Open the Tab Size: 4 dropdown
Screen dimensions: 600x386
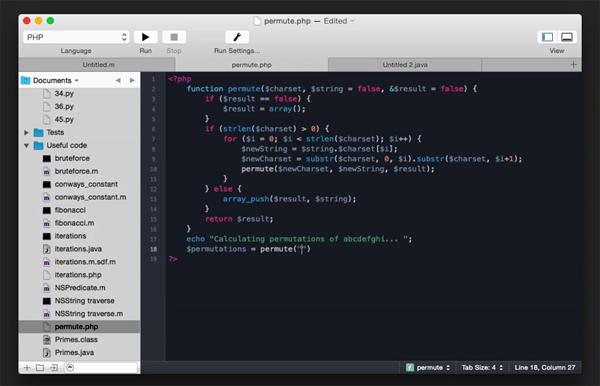coord(482,368)
